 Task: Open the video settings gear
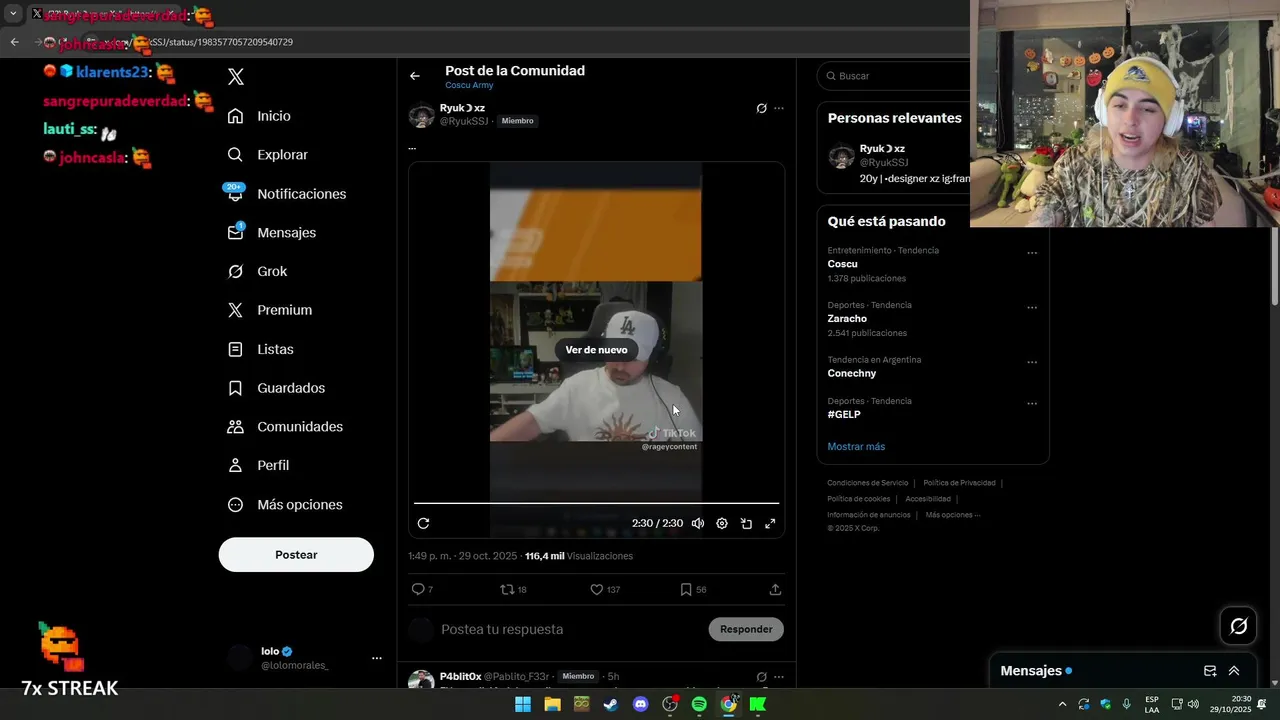click(x=722, y=523)
